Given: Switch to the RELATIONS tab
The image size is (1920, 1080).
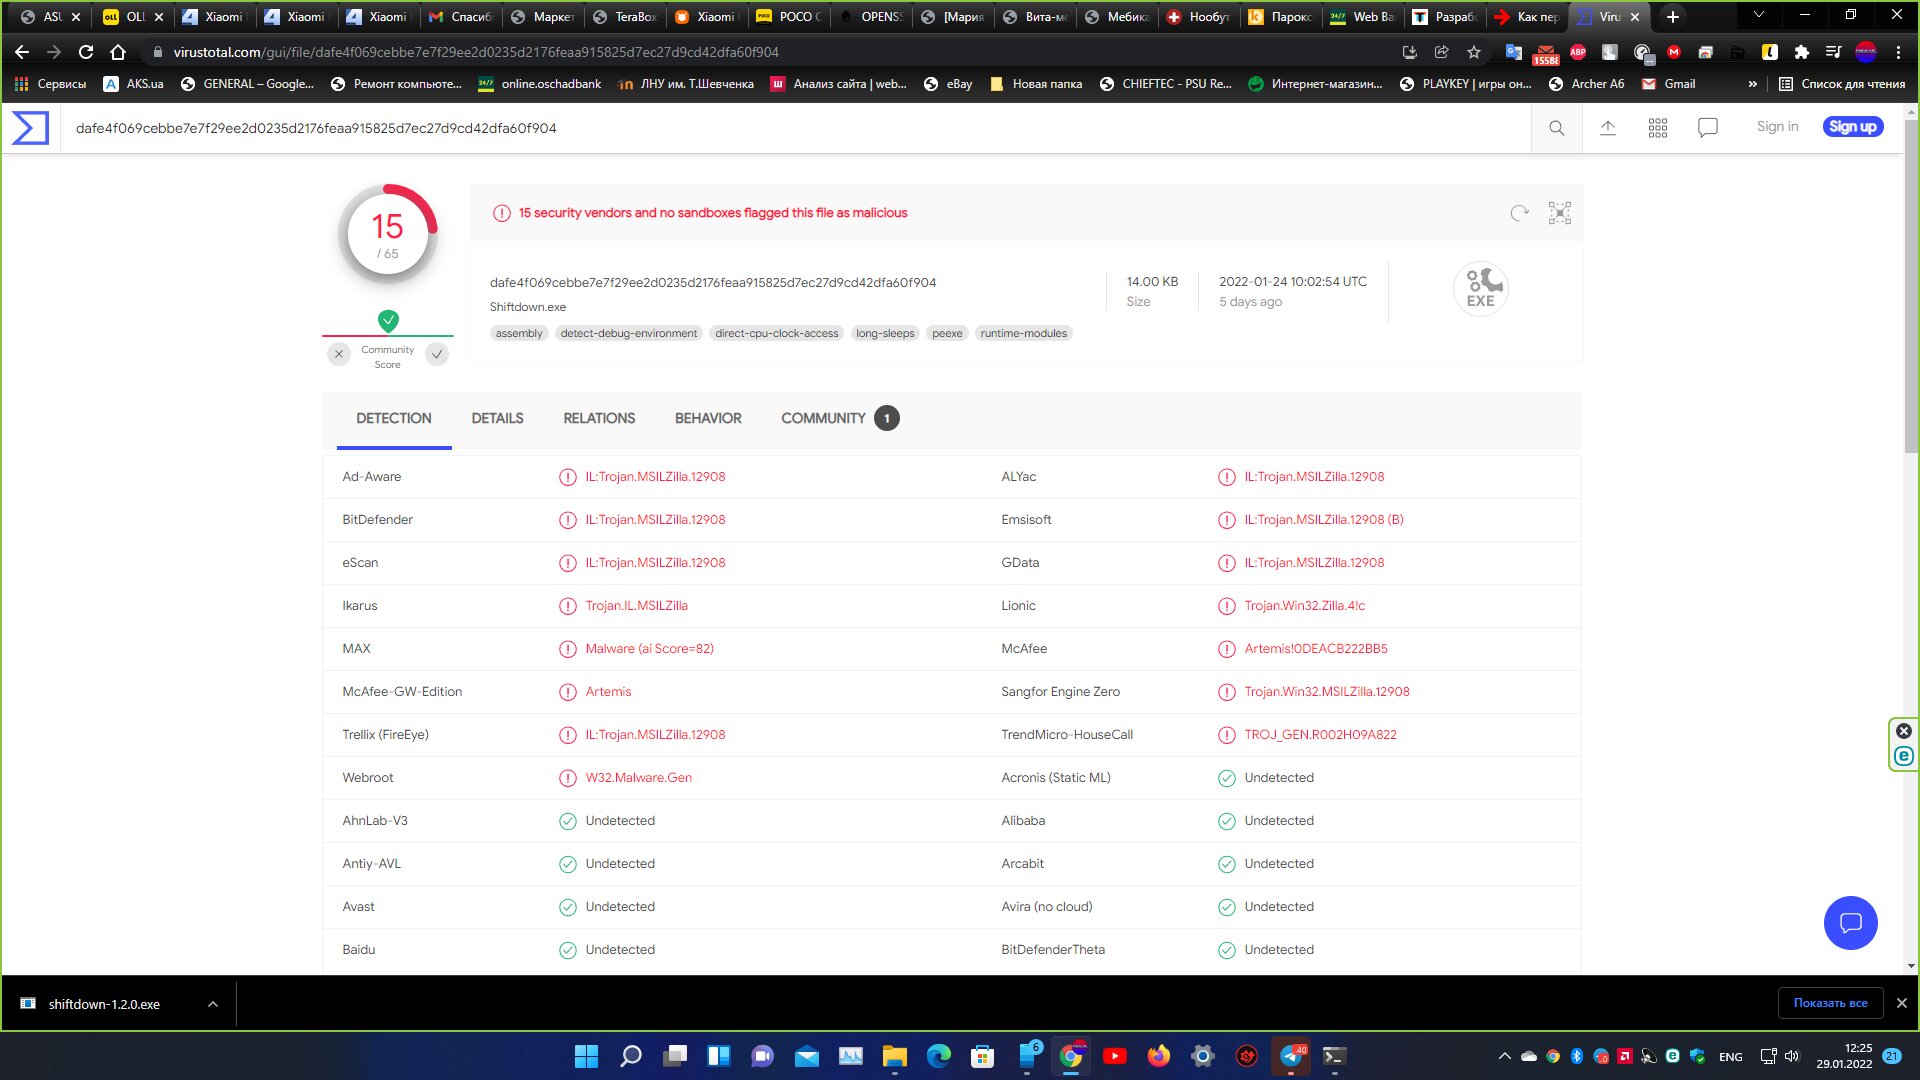Looking at the screenshot, I should click(599, 419).
